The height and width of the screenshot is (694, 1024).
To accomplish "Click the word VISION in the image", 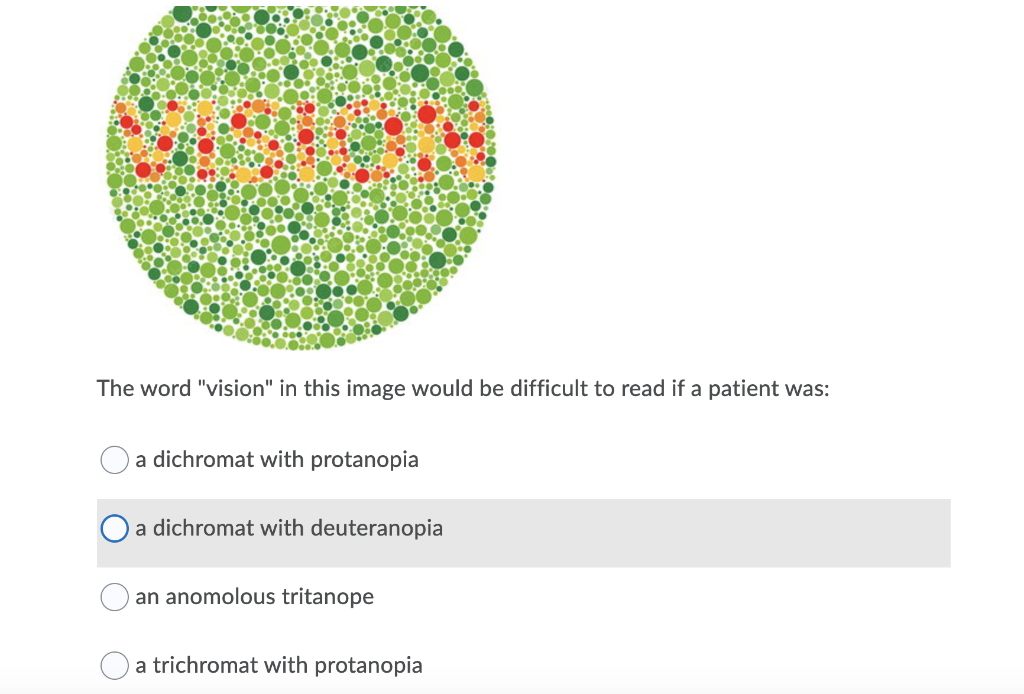I will [x=300, y=135].
